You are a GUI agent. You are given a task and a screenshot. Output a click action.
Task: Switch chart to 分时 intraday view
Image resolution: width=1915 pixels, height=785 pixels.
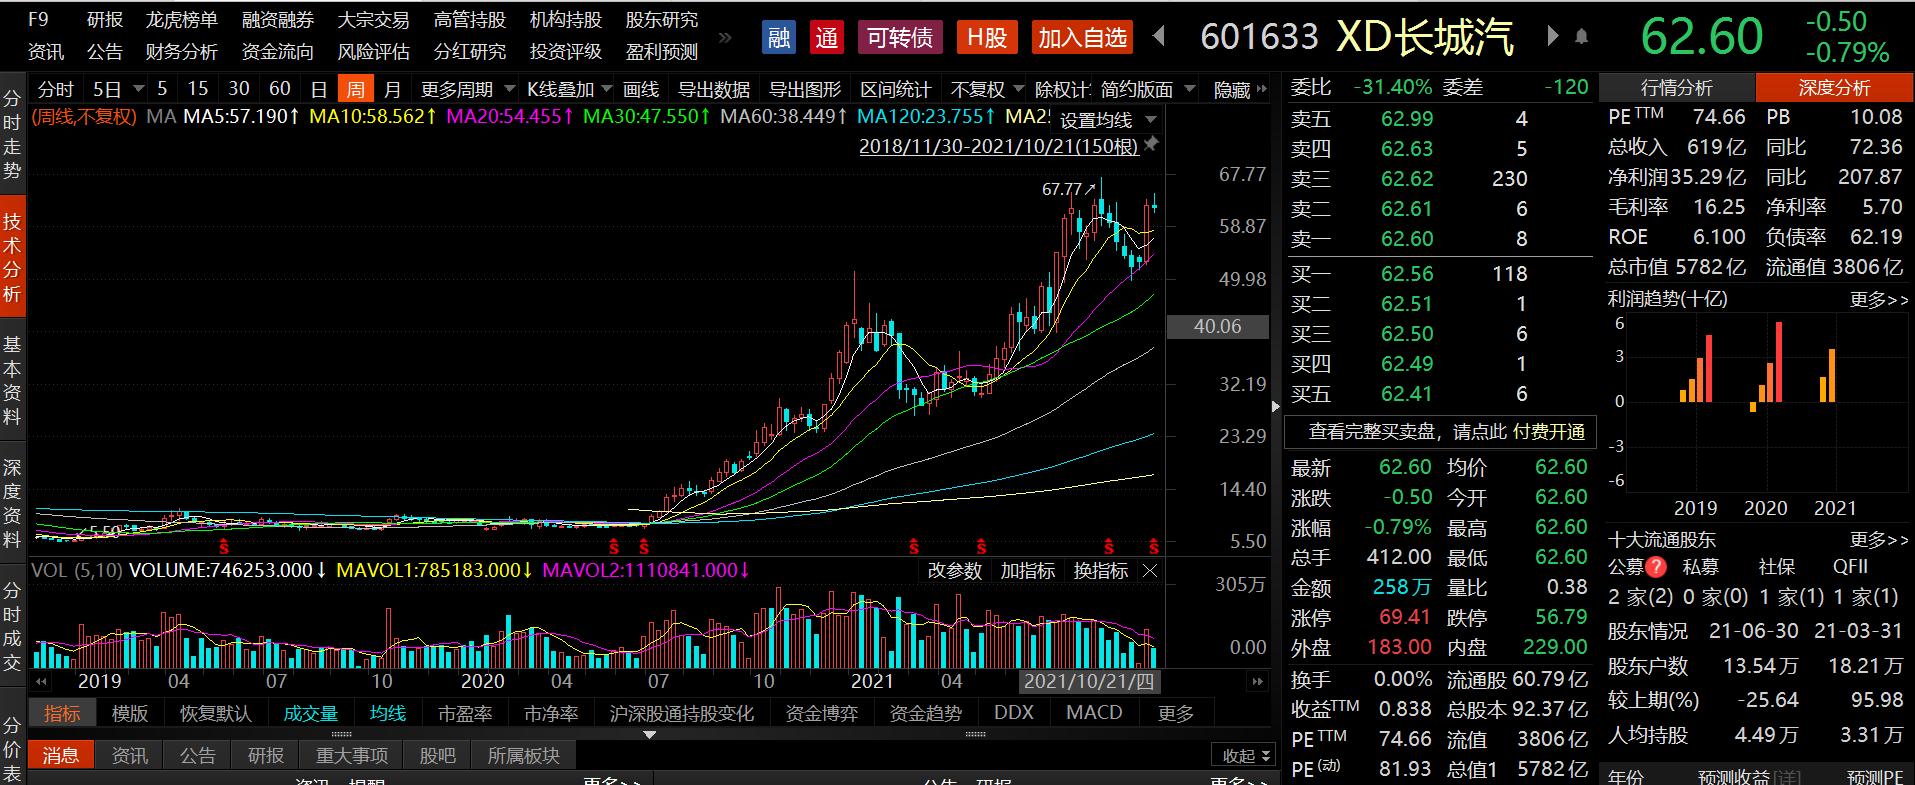56,89
